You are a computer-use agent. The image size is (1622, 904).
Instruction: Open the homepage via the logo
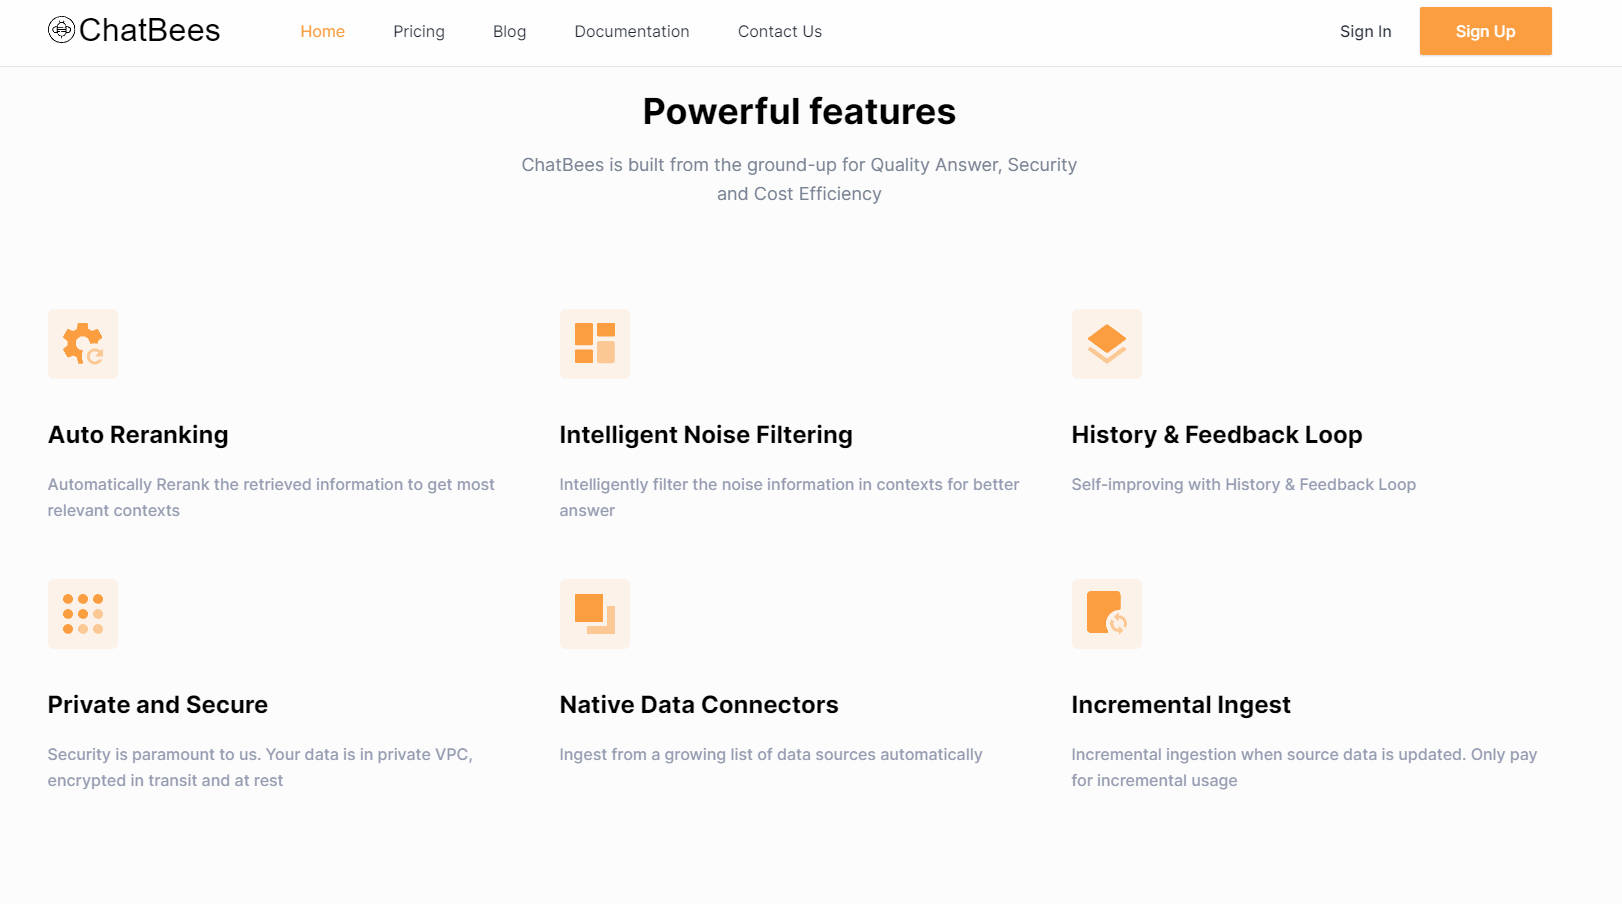135,30
